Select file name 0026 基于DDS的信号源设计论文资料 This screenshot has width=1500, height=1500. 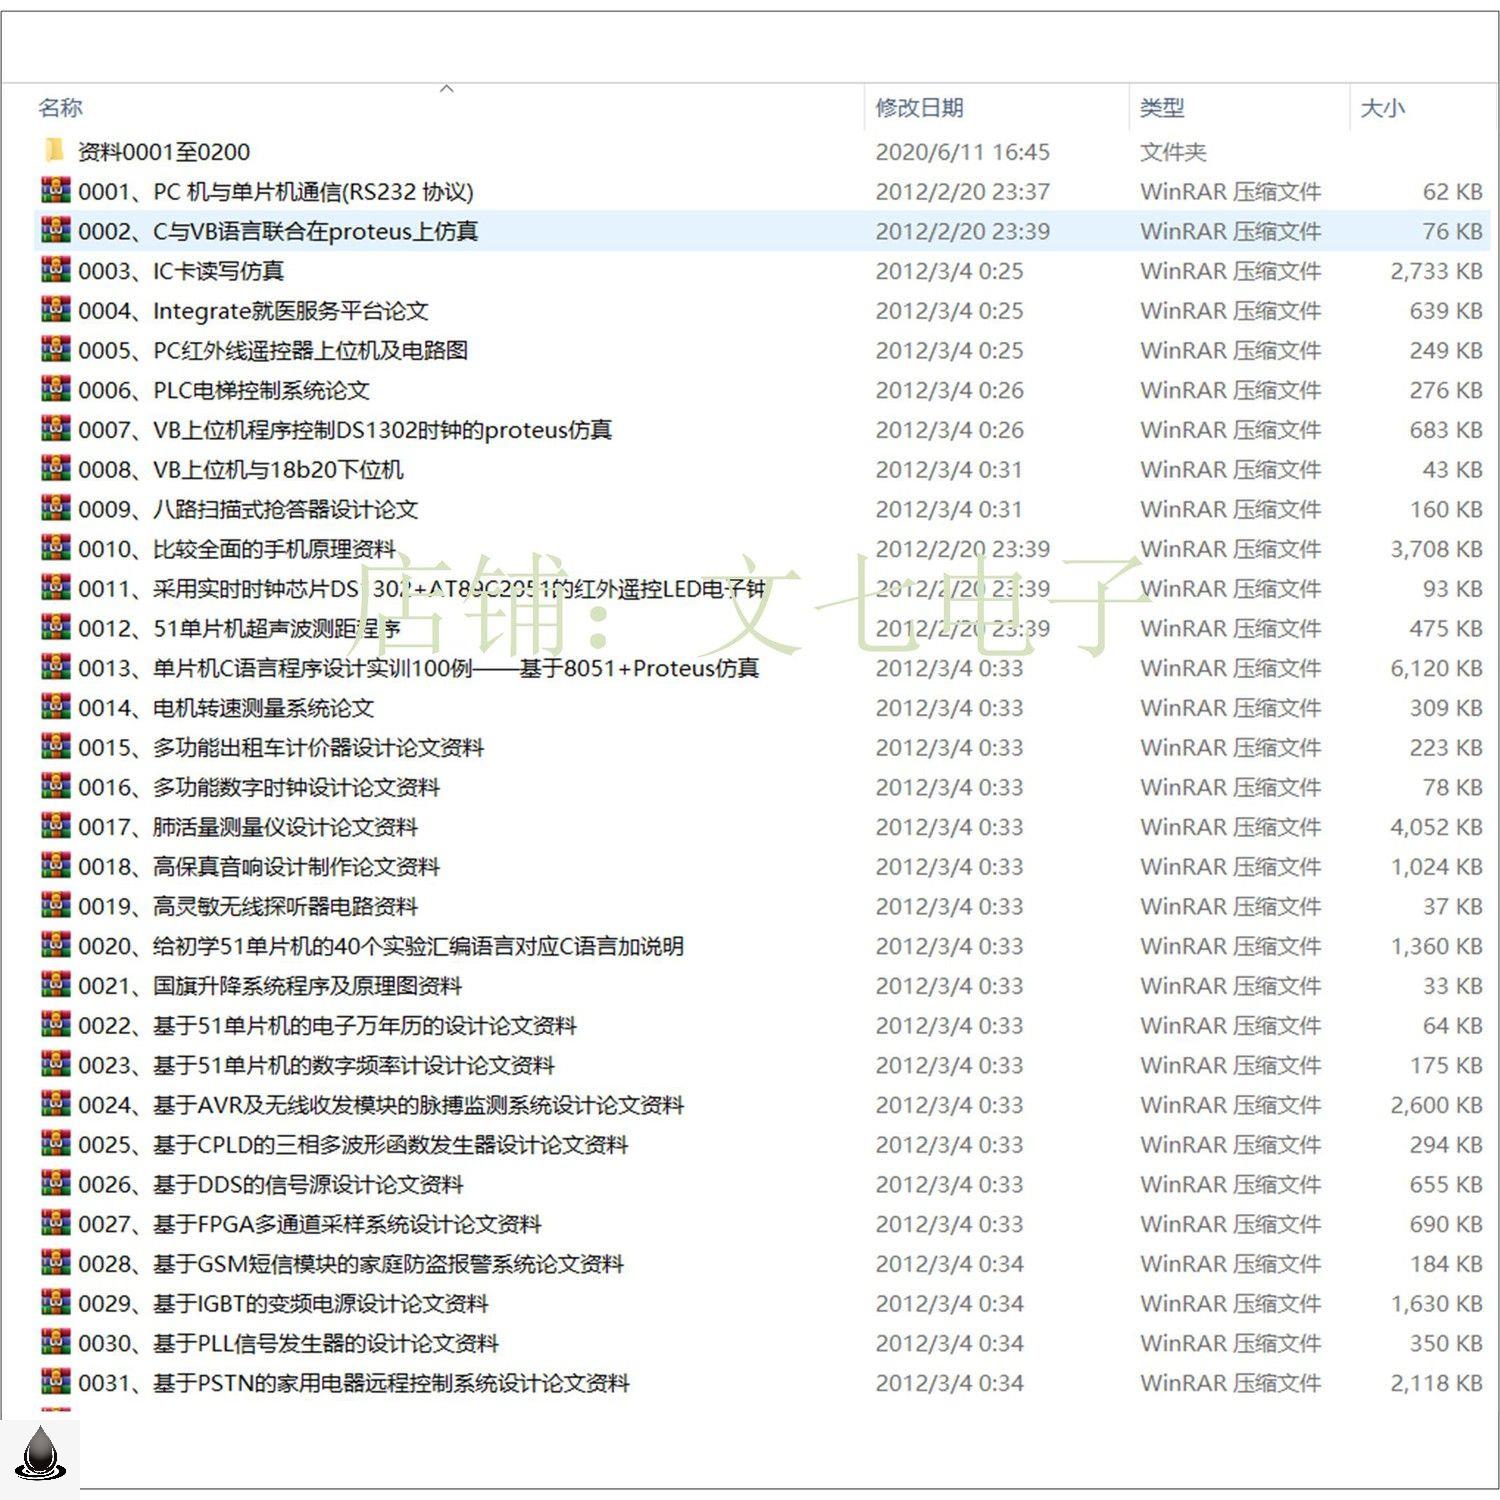click(271, 1185)
